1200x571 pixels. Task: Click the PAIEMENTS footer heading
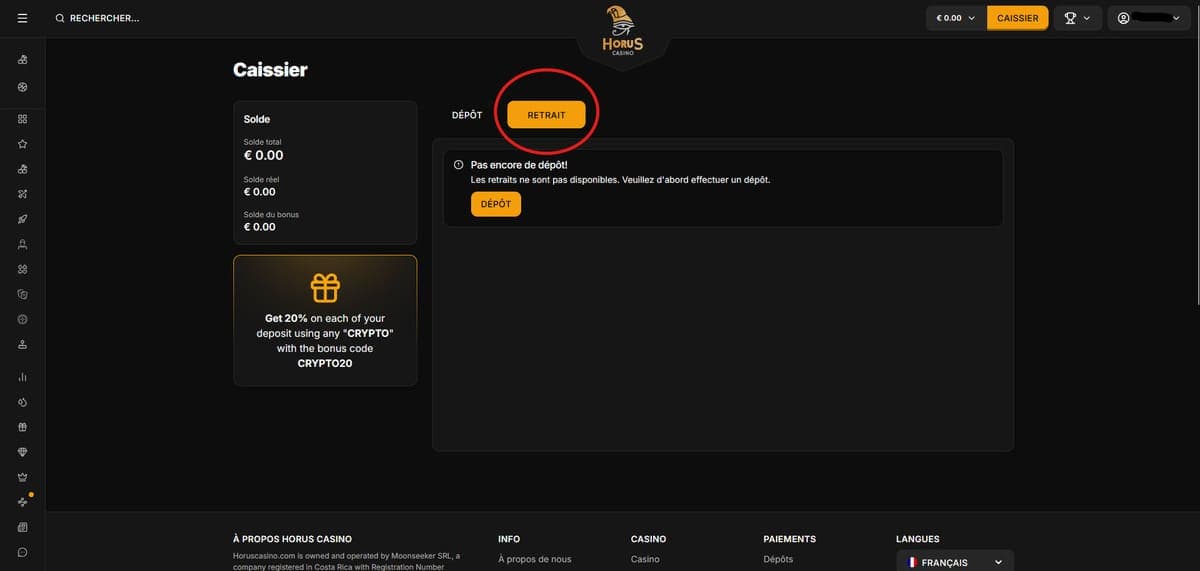pos(790,539)
